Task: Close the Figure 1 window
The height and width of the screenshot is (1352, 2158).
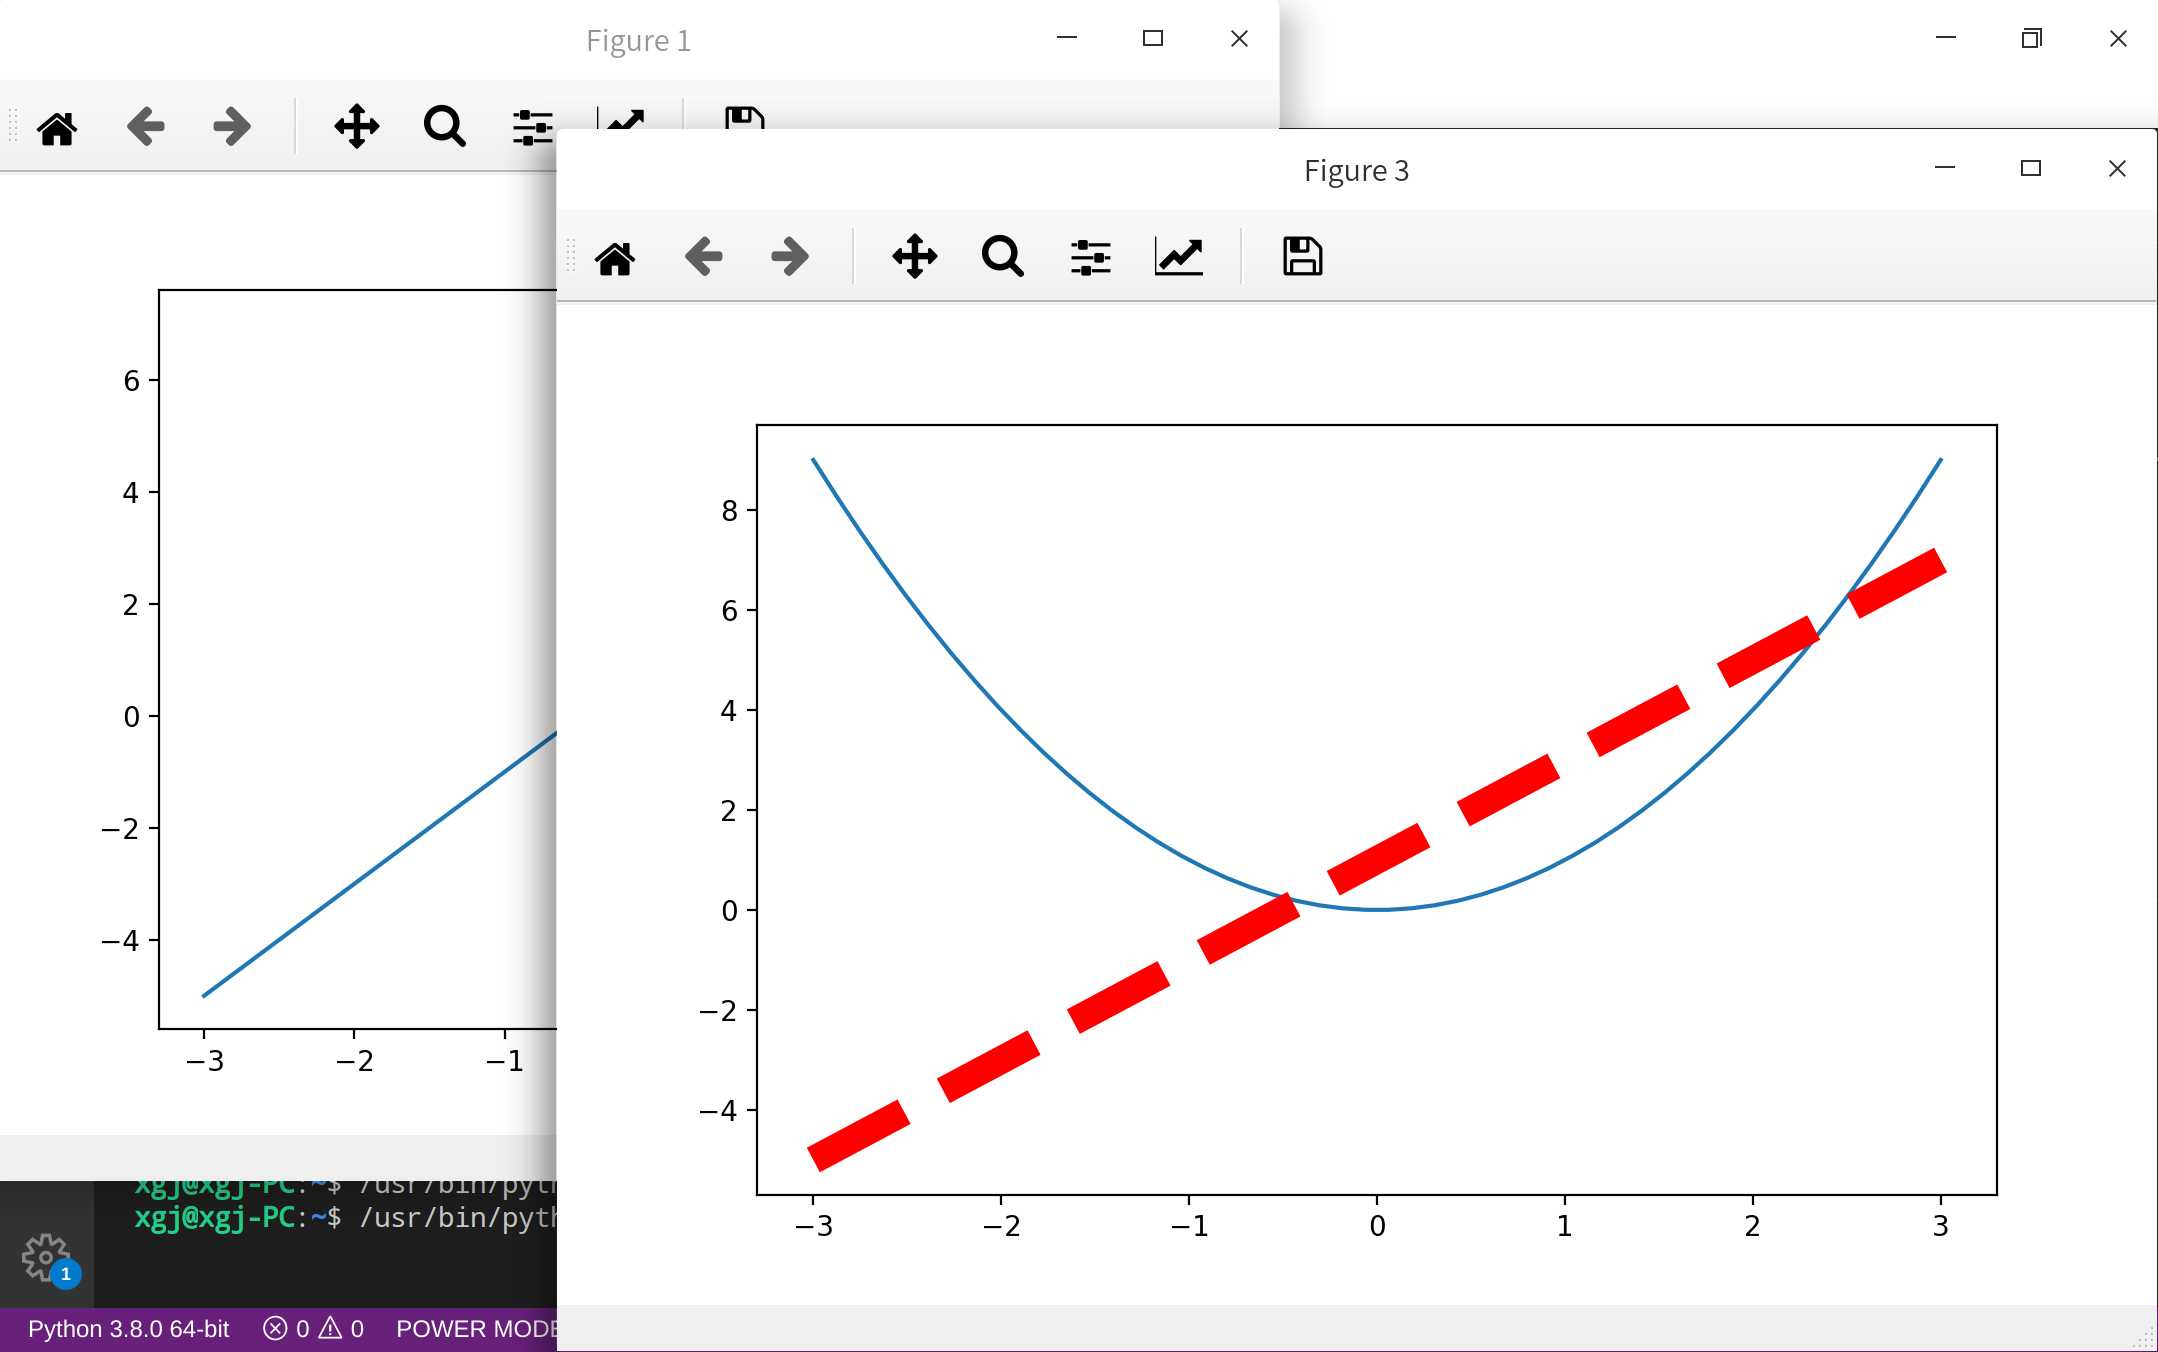Action: click(x=1239, y=38)
